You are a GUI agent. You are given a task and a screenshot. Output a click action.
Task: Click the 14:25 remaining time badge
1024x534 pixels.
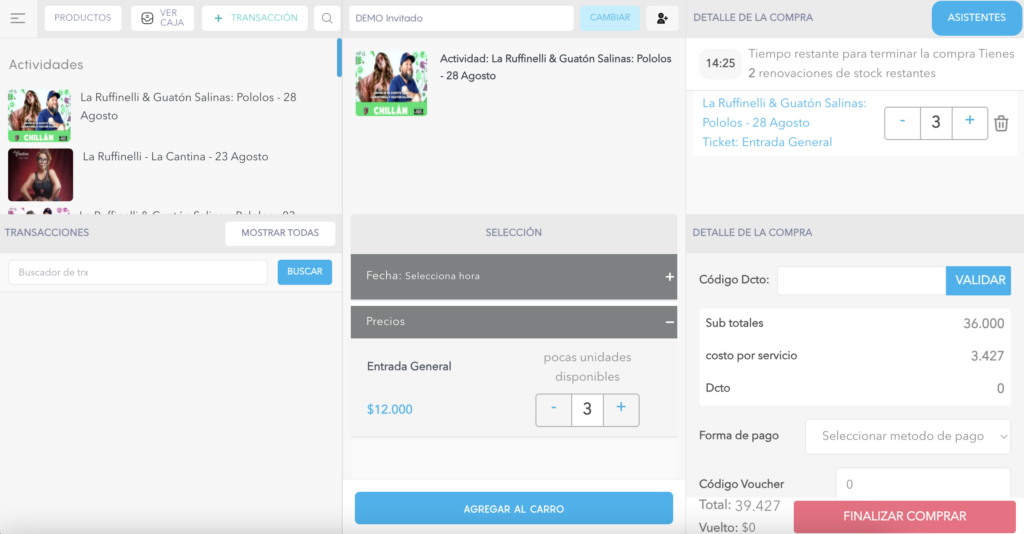click(720, 63)
